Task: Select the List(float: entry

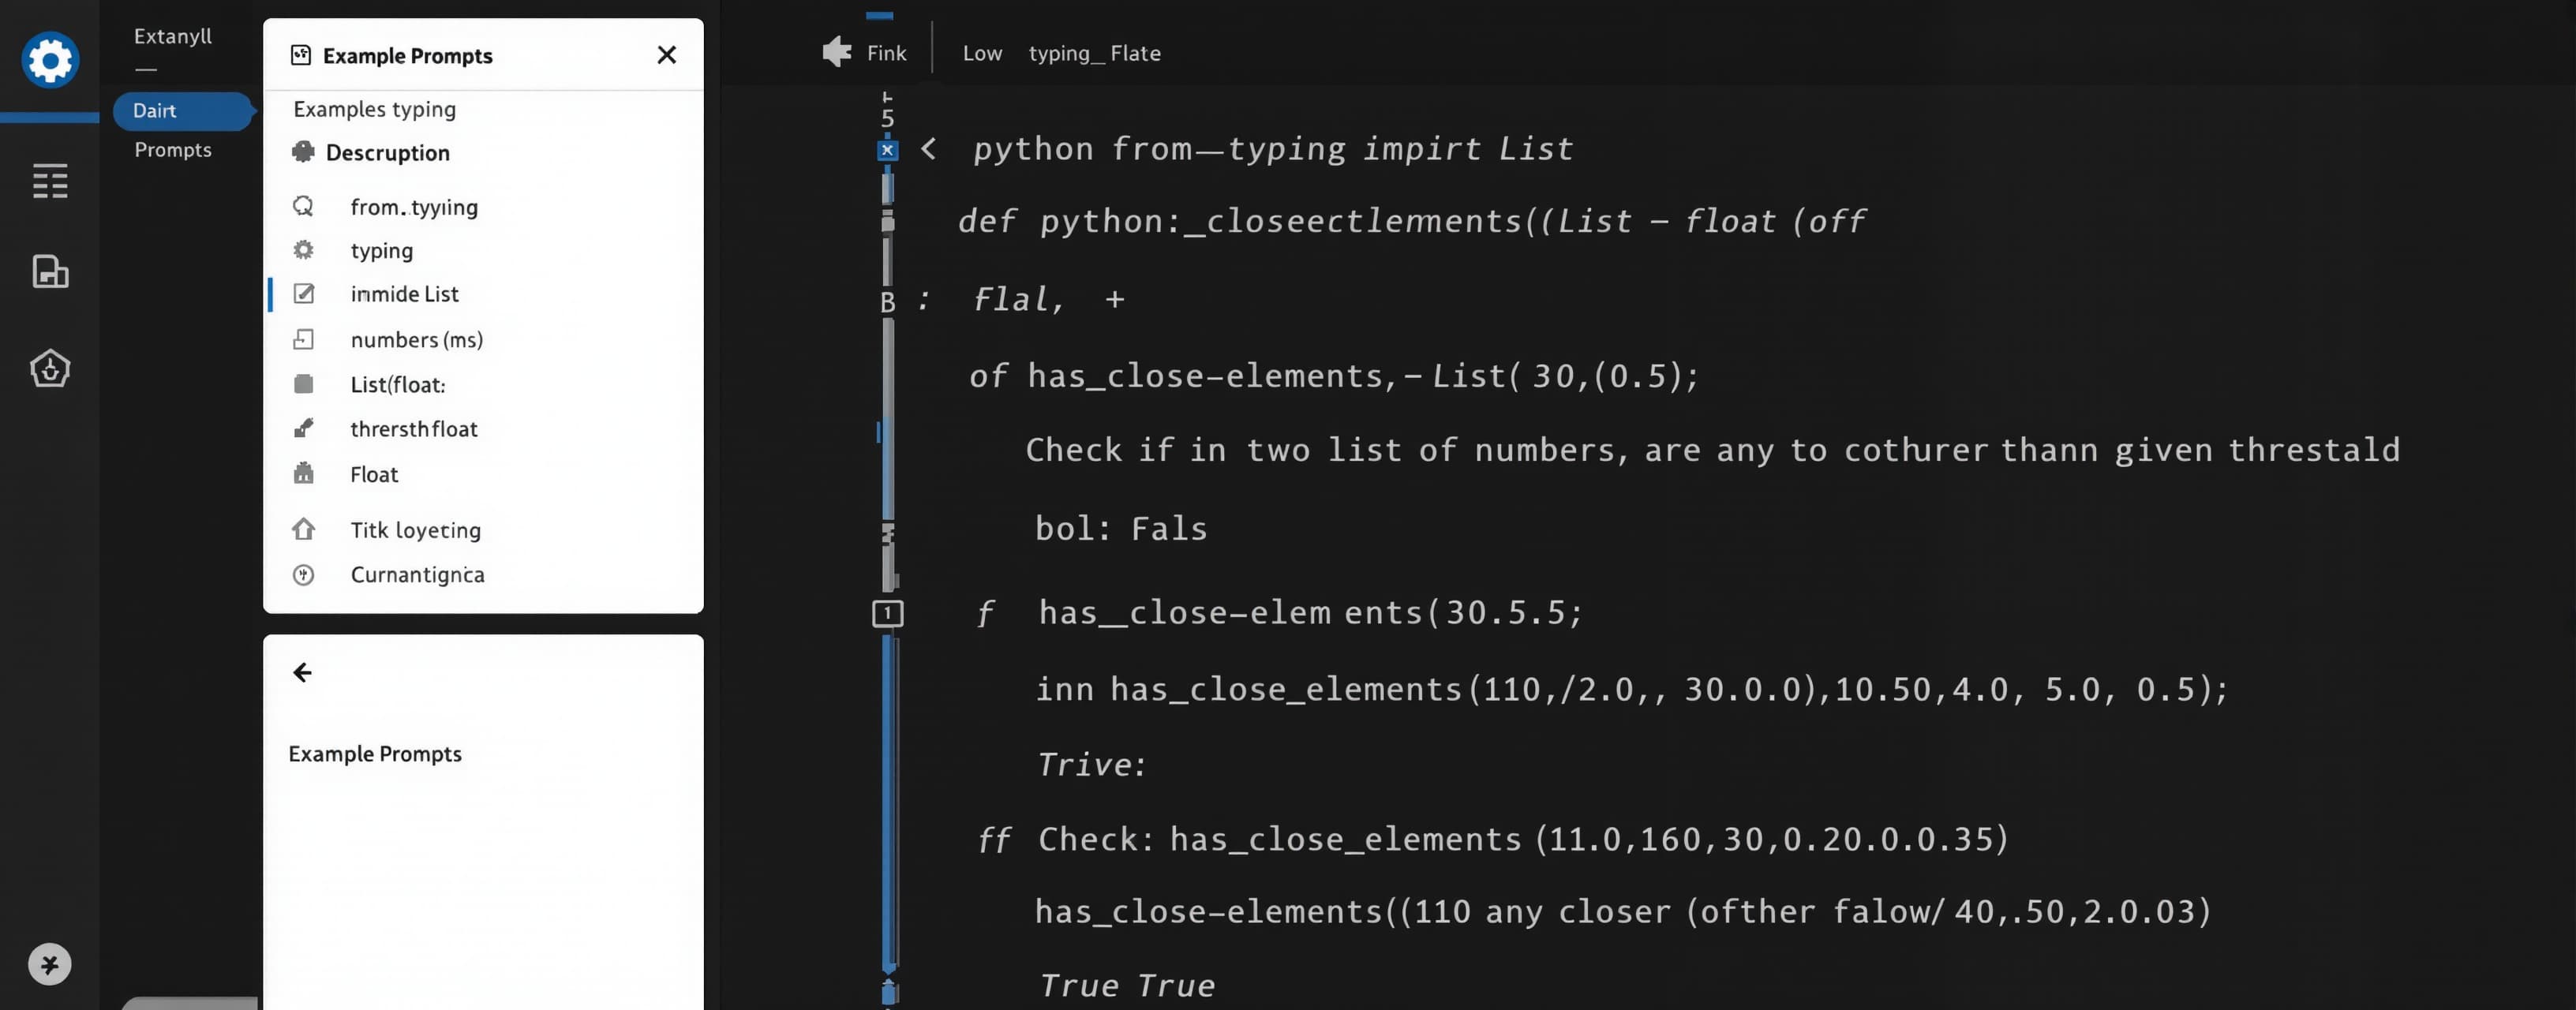Action: click(x=398, y=385)
